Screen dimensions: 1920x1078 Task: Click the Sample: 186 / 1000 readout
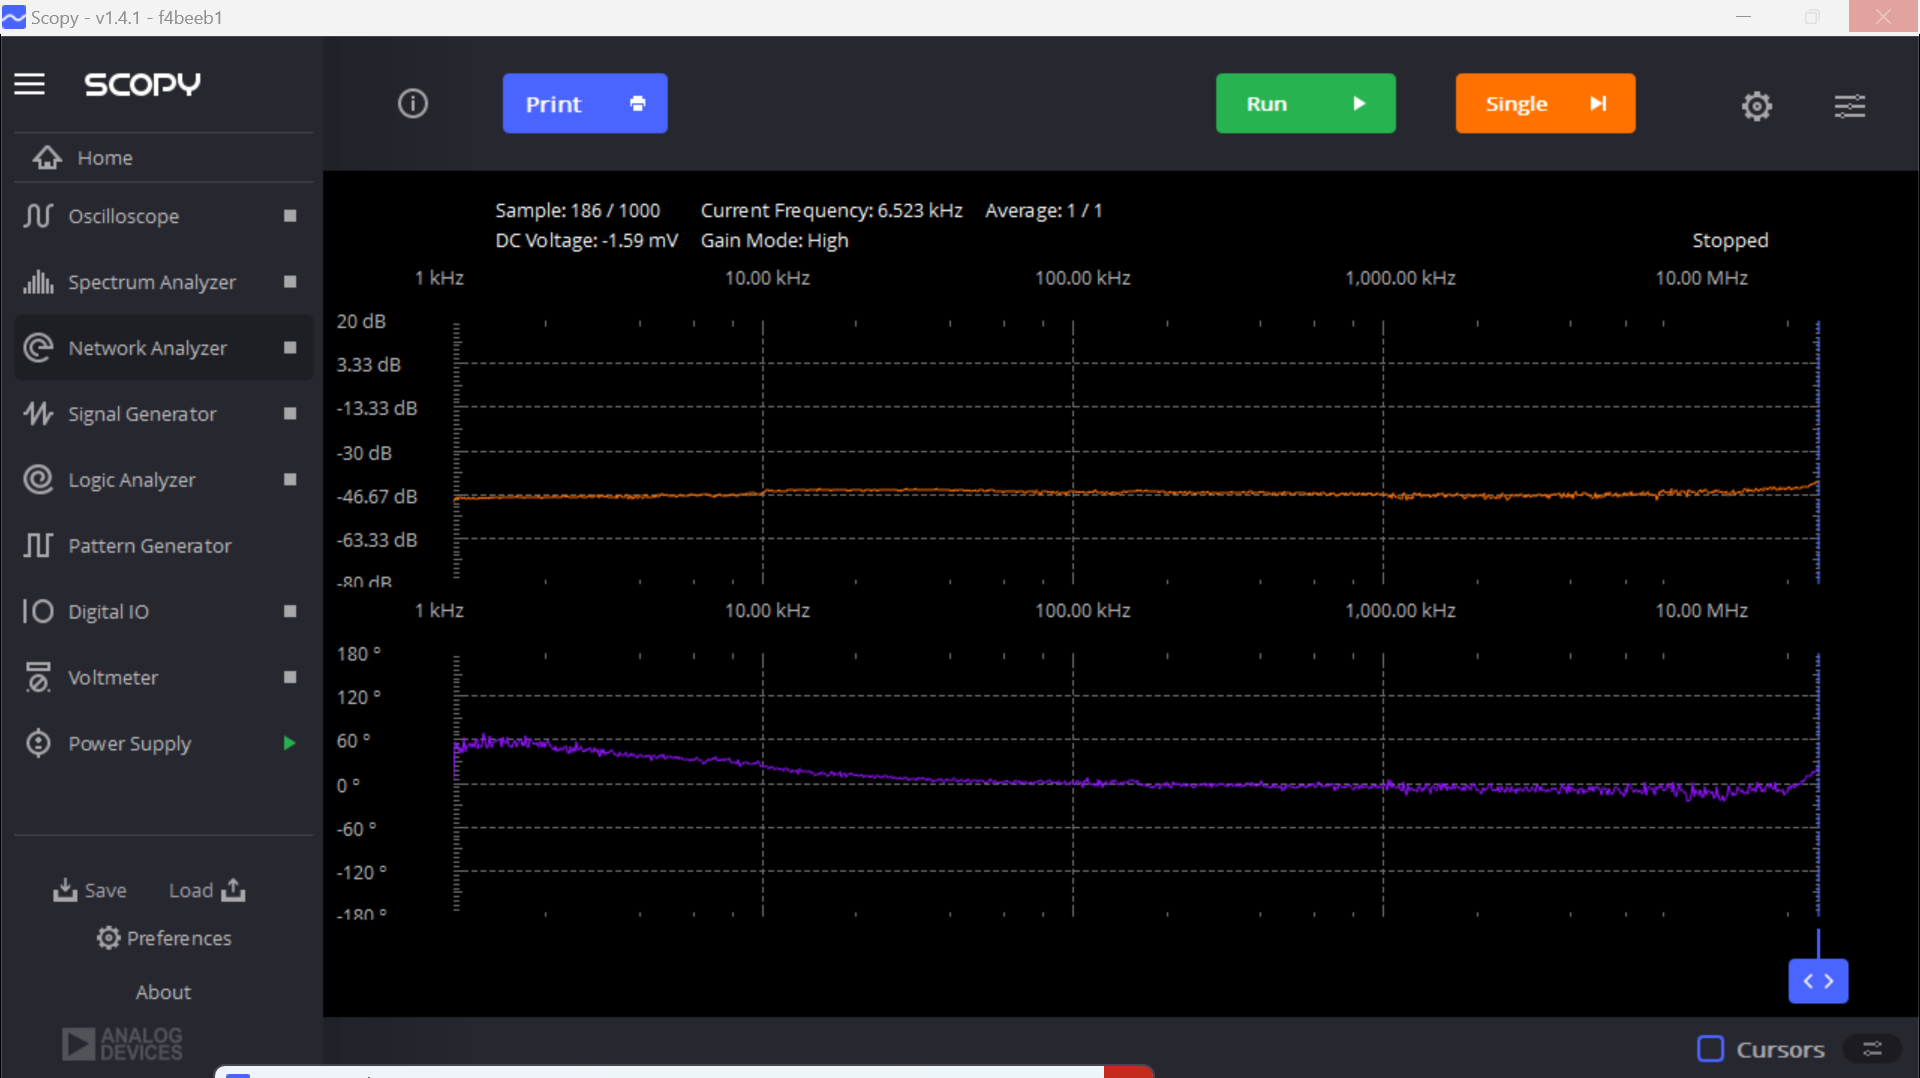click(x=578, y=210)
